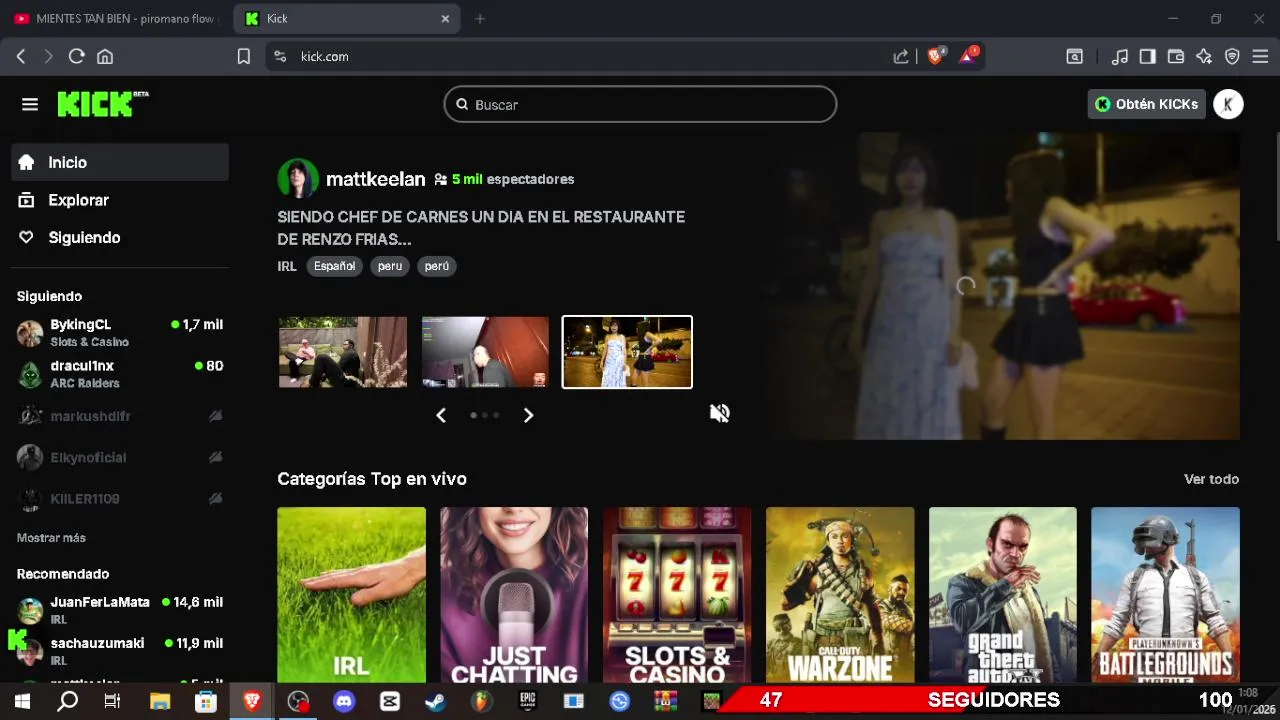Select Siguiendo heart menu item
Image resolution: width=1280 pixels, height=720 pixels.
pyautogui.click(x=120, y=237)
